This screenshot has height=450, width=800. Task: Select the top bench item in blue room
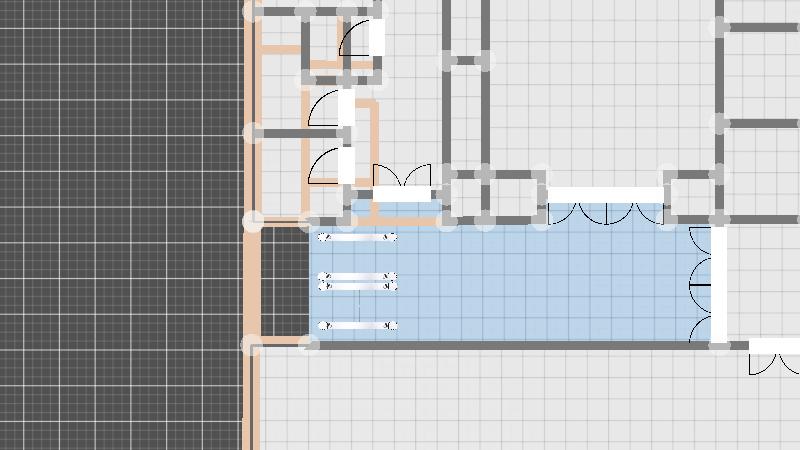point(357,237)
